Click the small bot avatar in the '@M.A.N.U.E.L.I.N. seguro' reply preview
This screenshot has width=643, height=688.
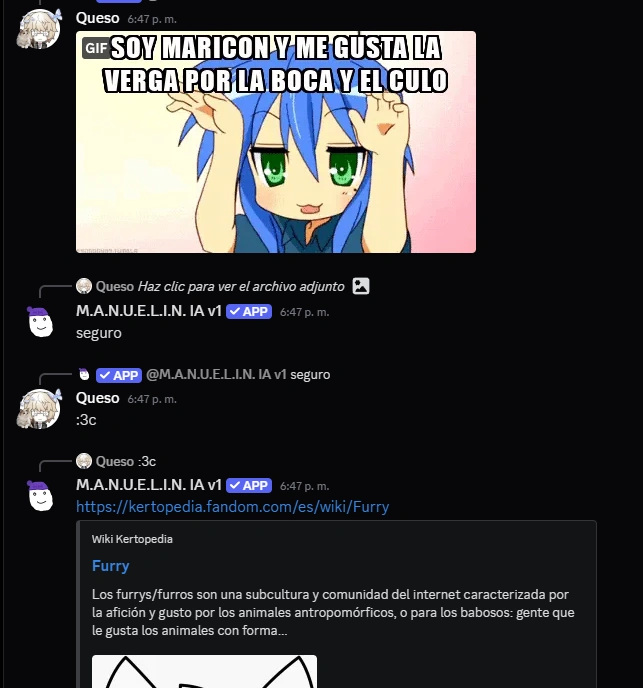click(x=84, y=374)
